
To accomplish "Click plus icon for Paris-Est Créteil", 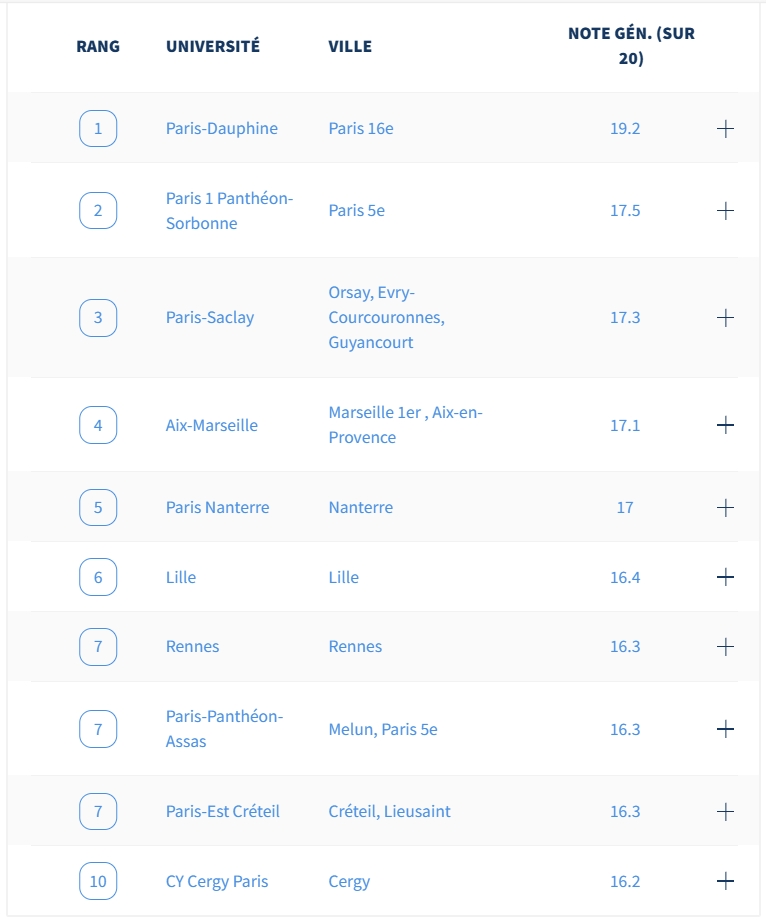I will pos(725,812).
